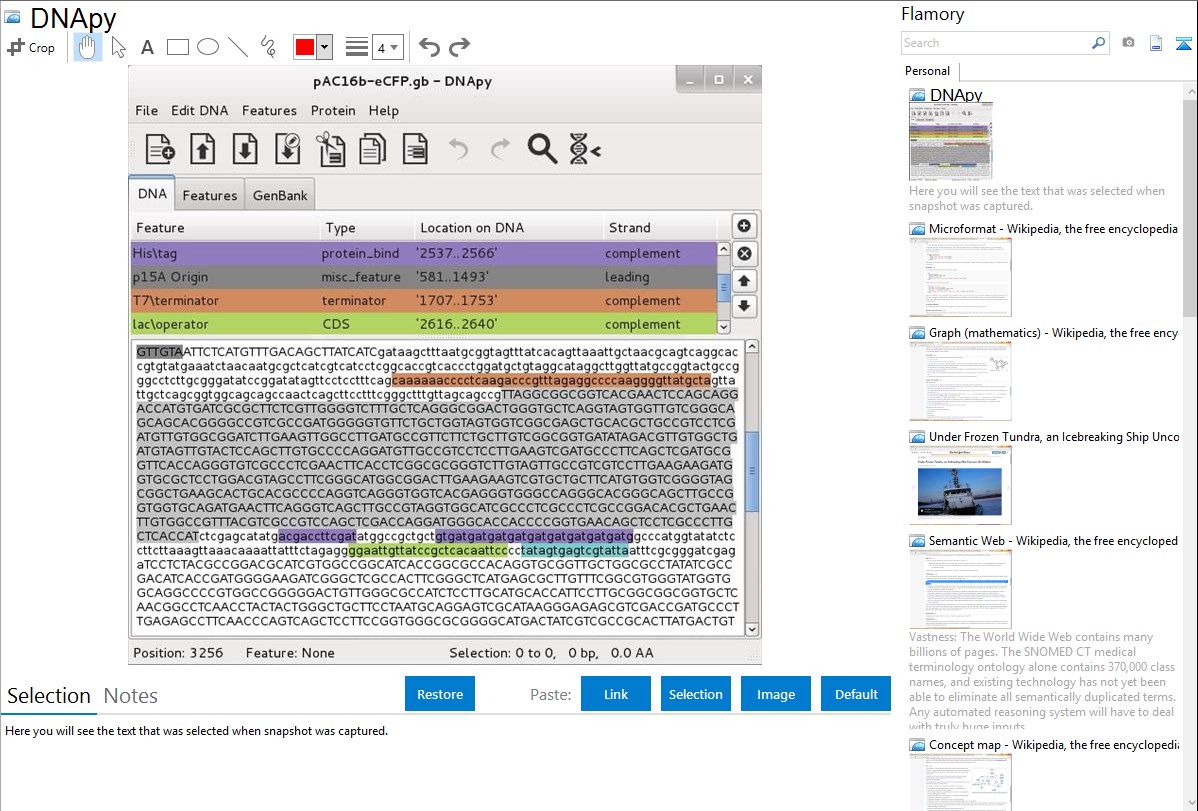The width and height of the screenshot is (1198, 811).
Task: Switch to the DNA tab
Action: [x=152, y=193]
